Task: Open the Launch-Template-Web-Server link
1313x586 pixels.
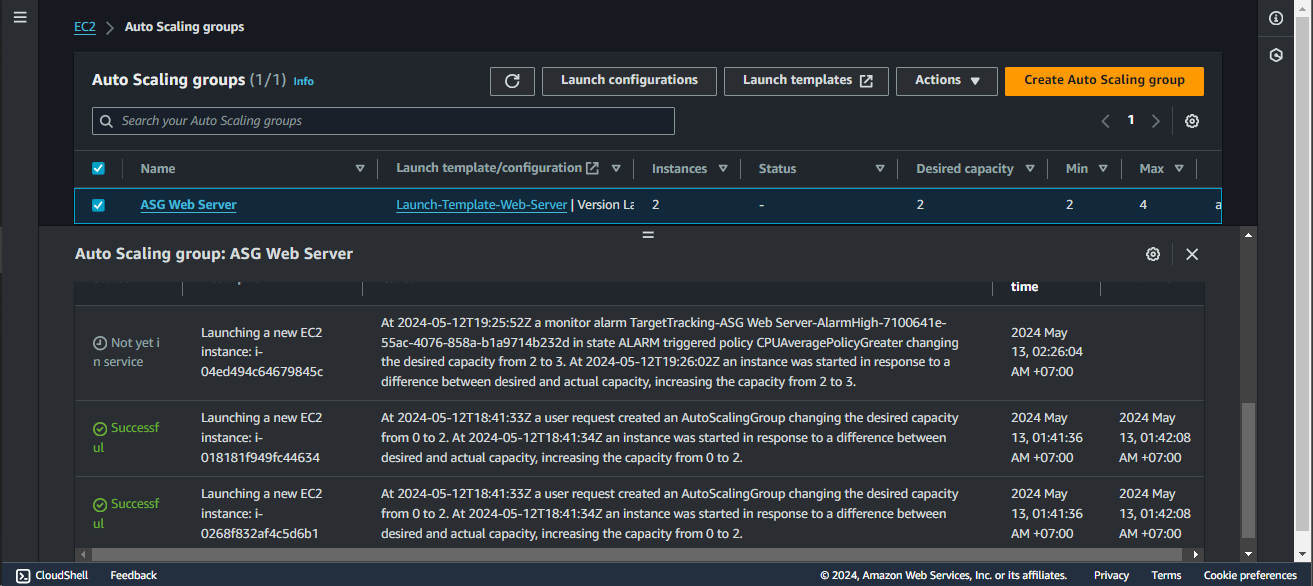Action: [482, 205]
